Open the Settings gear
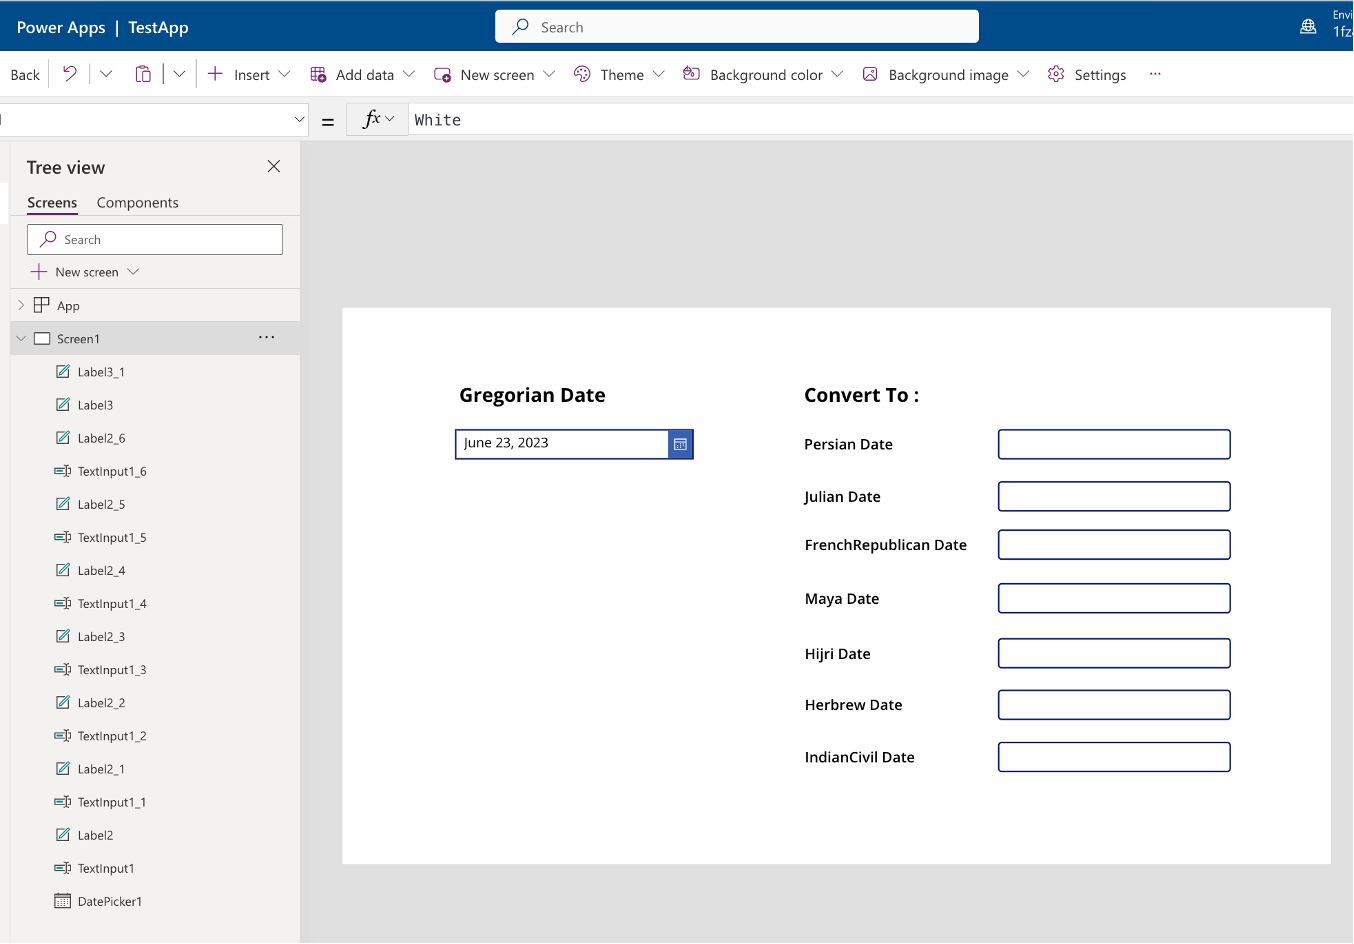Screen dimensions: 1354x944 [1055, 74]
